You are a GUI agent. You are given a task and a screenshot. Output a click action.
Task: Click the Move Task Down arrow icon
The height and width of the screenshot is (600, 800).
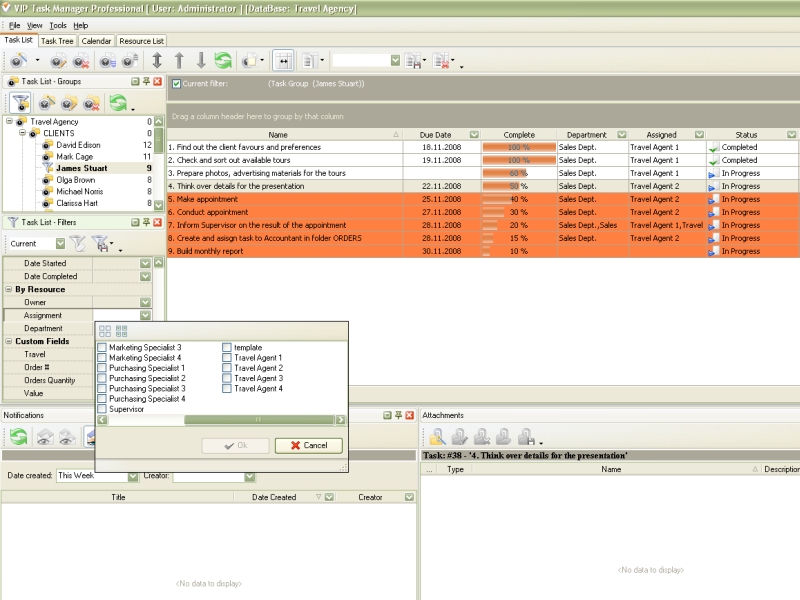click(x=201, y=61)
